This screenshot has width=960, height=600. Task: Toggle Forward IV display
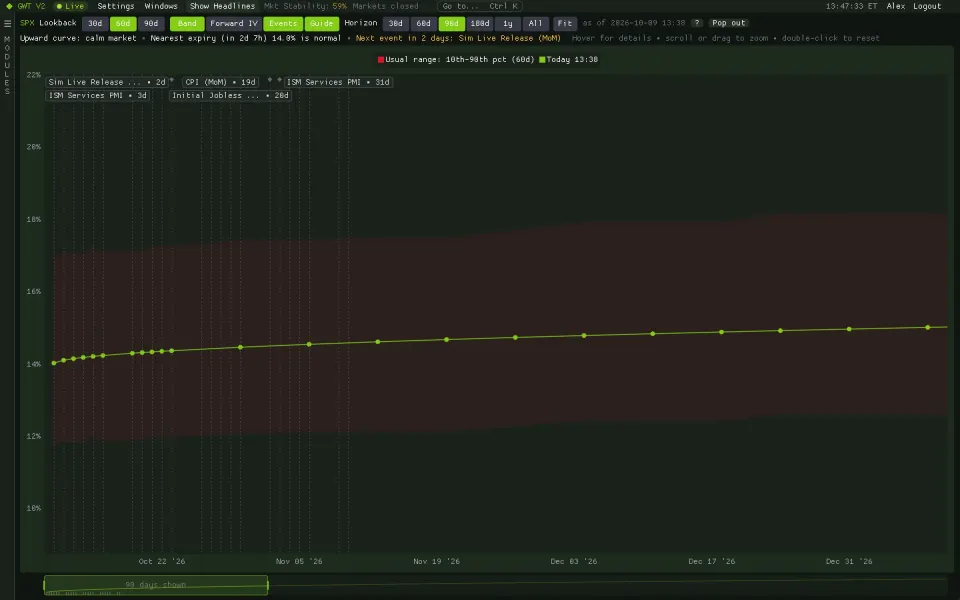[233, 23]
